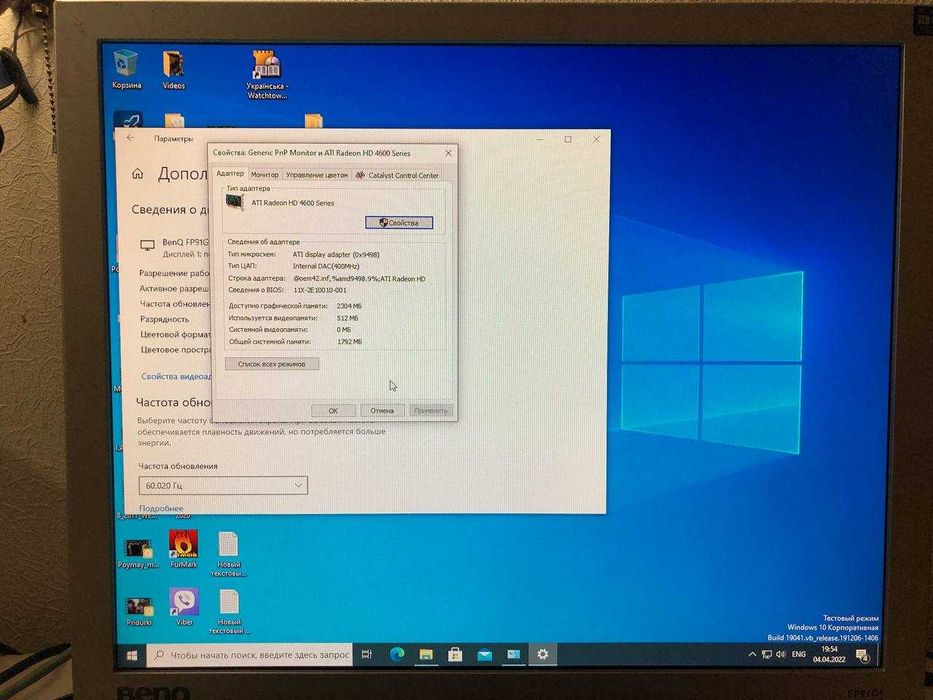Confirm the dialog with OK

click(333, 411)
